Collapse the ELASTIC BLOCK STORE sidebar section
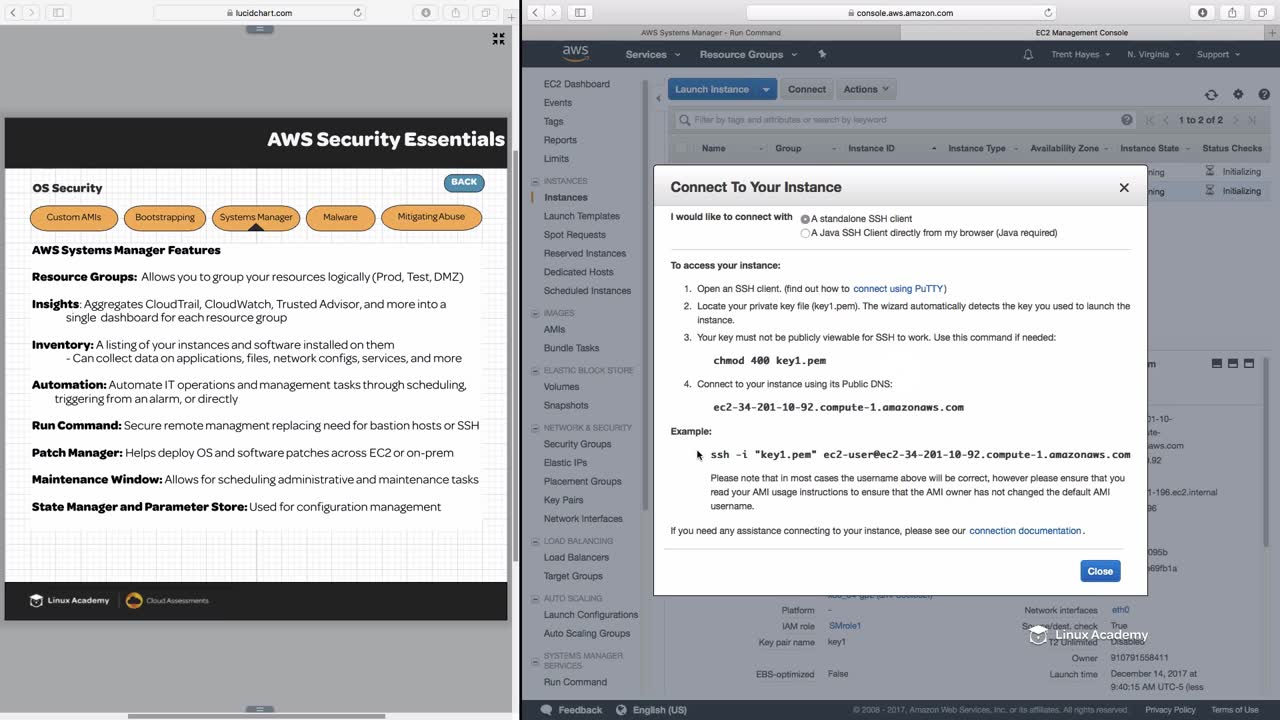1280x720 pixels. 536,370
